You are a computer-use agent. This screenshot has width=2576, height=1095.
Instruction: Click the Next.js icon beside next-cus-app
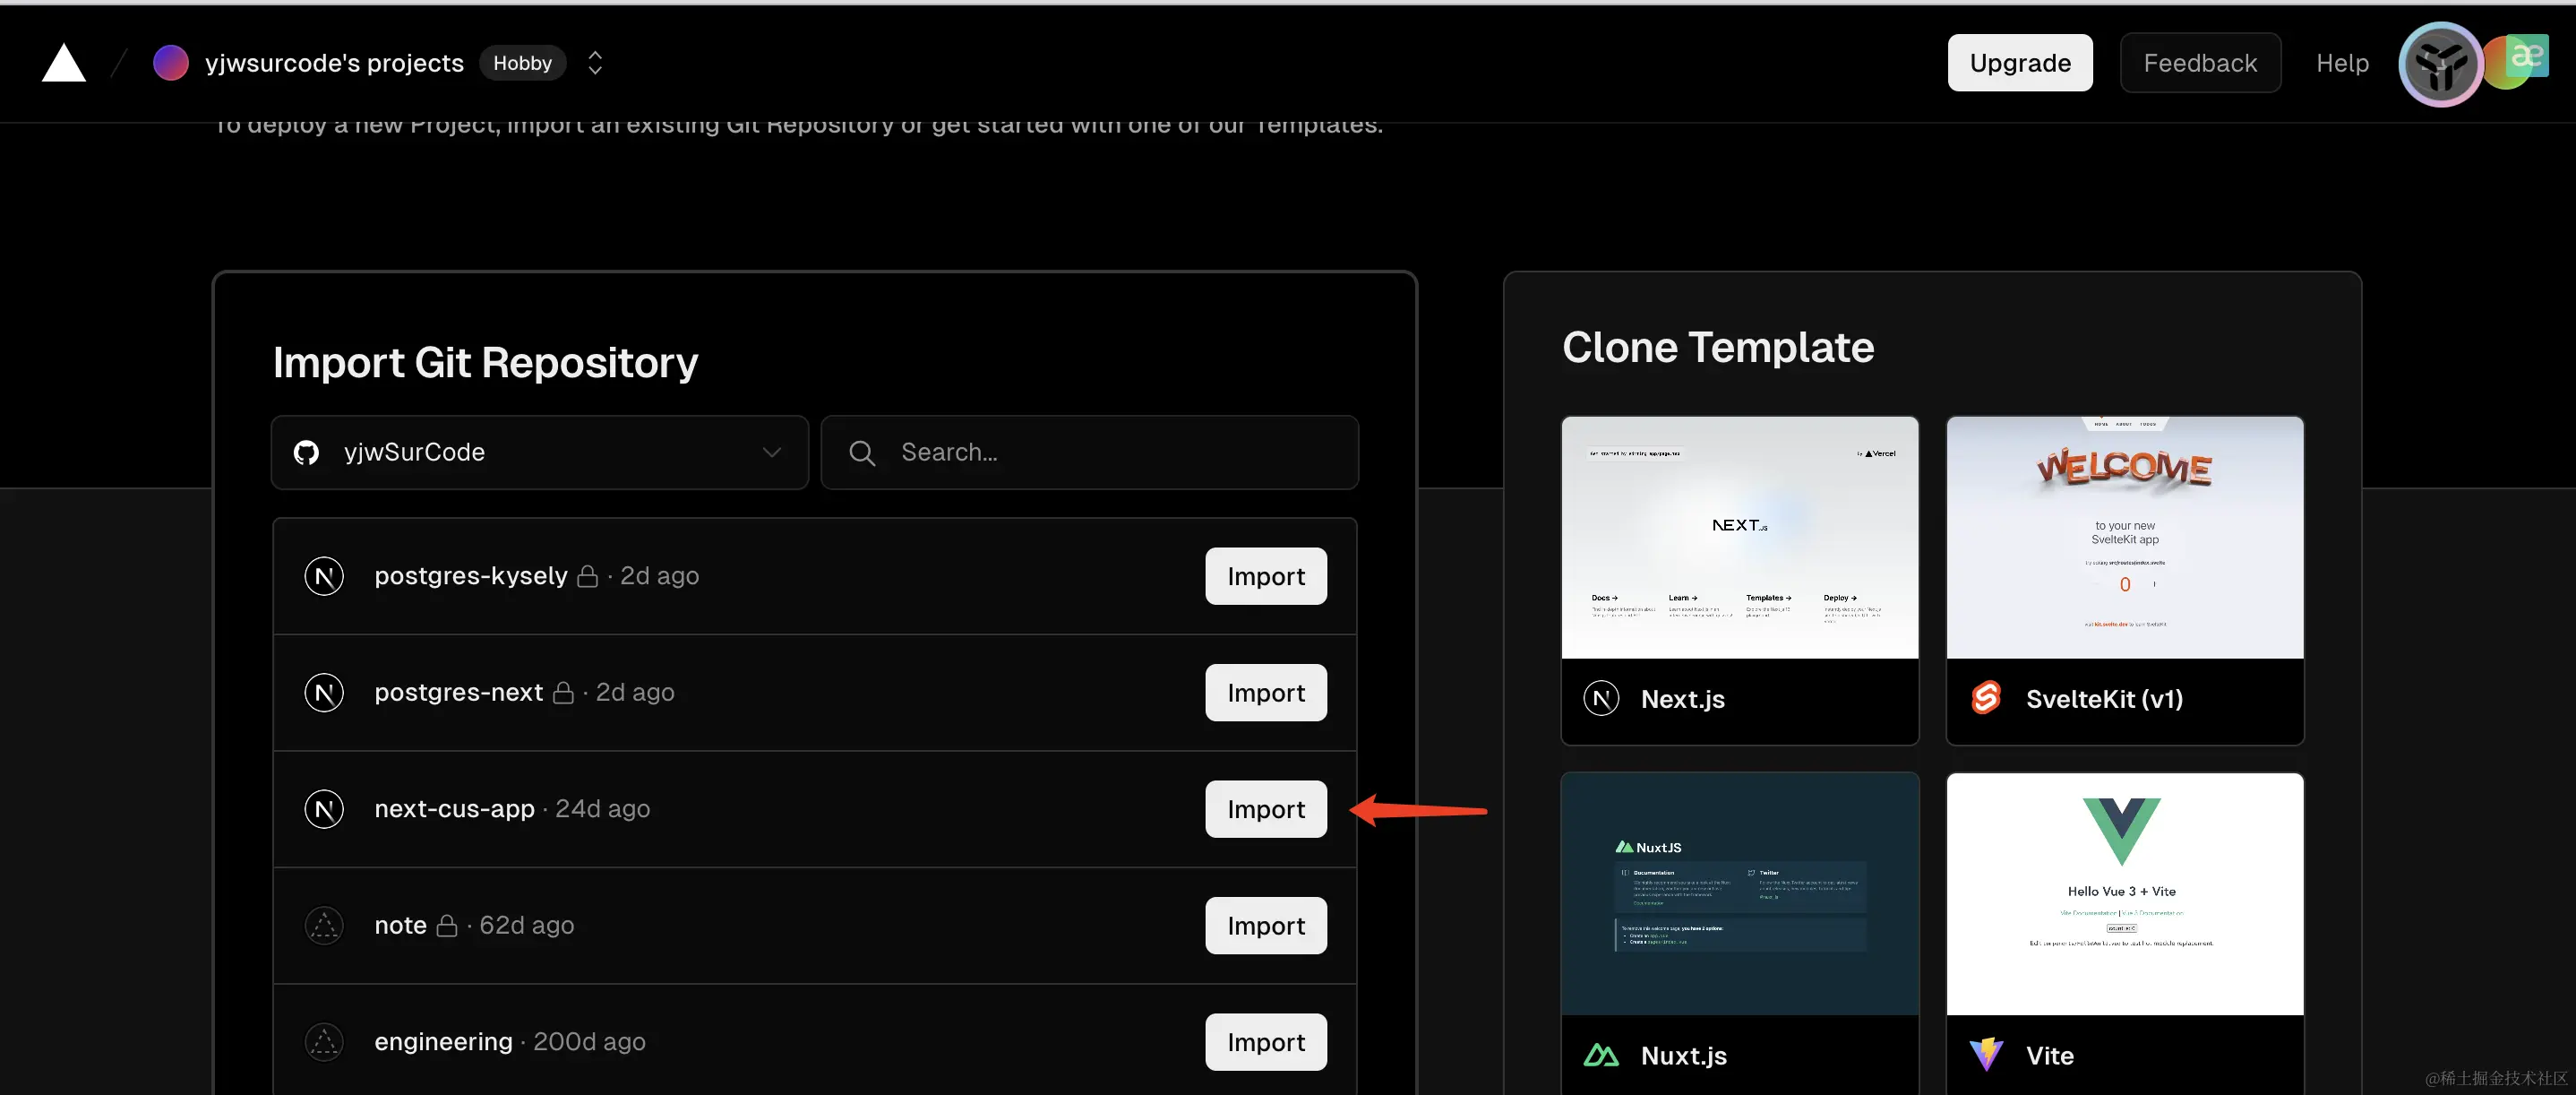pyautogui.click(x=324, y=809)
